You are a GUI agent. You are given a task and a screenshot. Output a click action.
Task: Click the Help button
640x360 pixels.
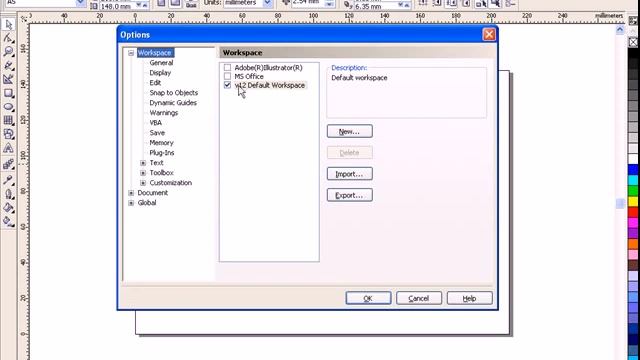tap(469, 298)
